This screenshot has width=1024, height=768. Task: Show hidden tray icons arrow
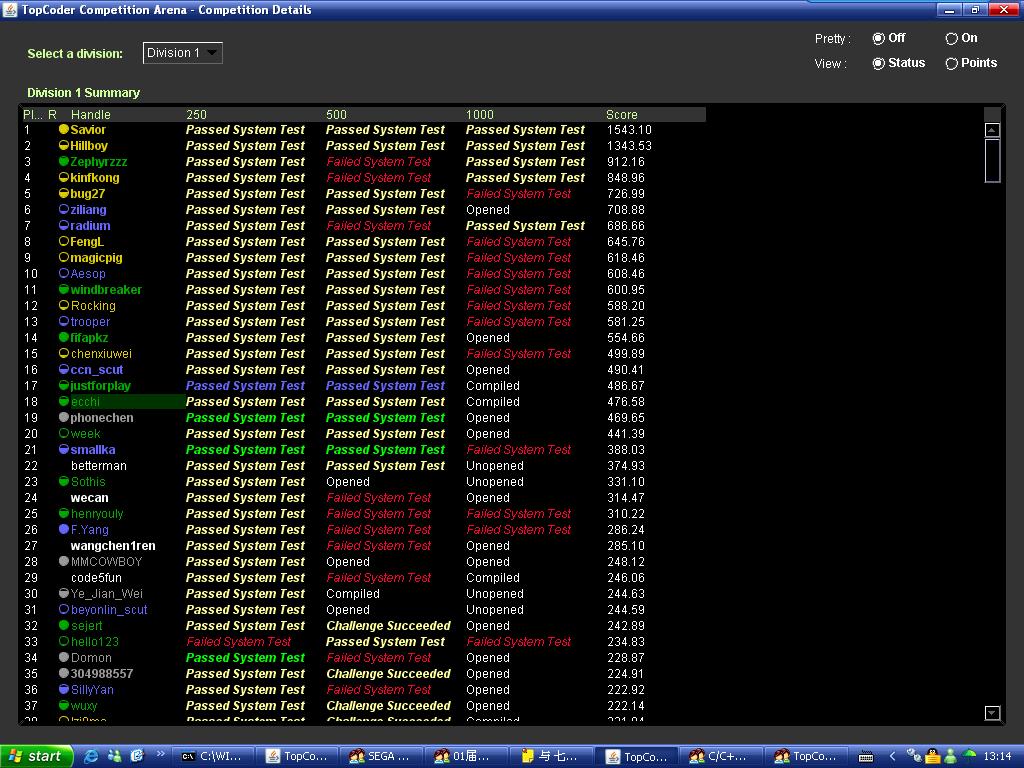coord(892,756)
